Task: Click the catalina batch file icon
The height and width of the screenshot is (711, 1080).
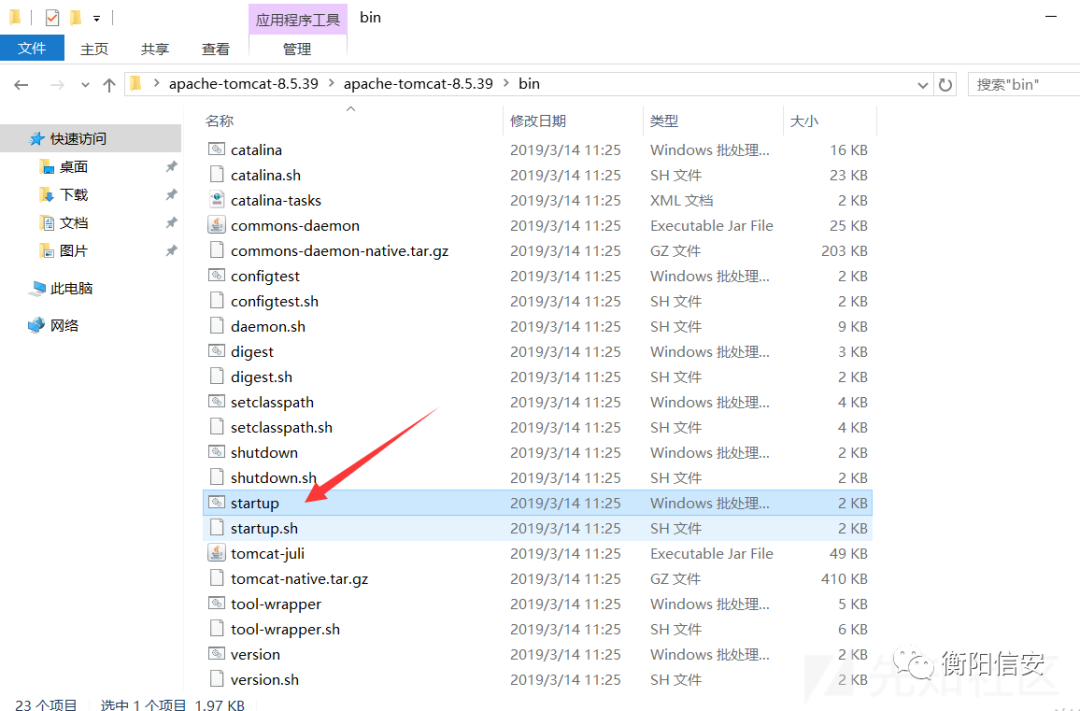Action: point(216,149)
